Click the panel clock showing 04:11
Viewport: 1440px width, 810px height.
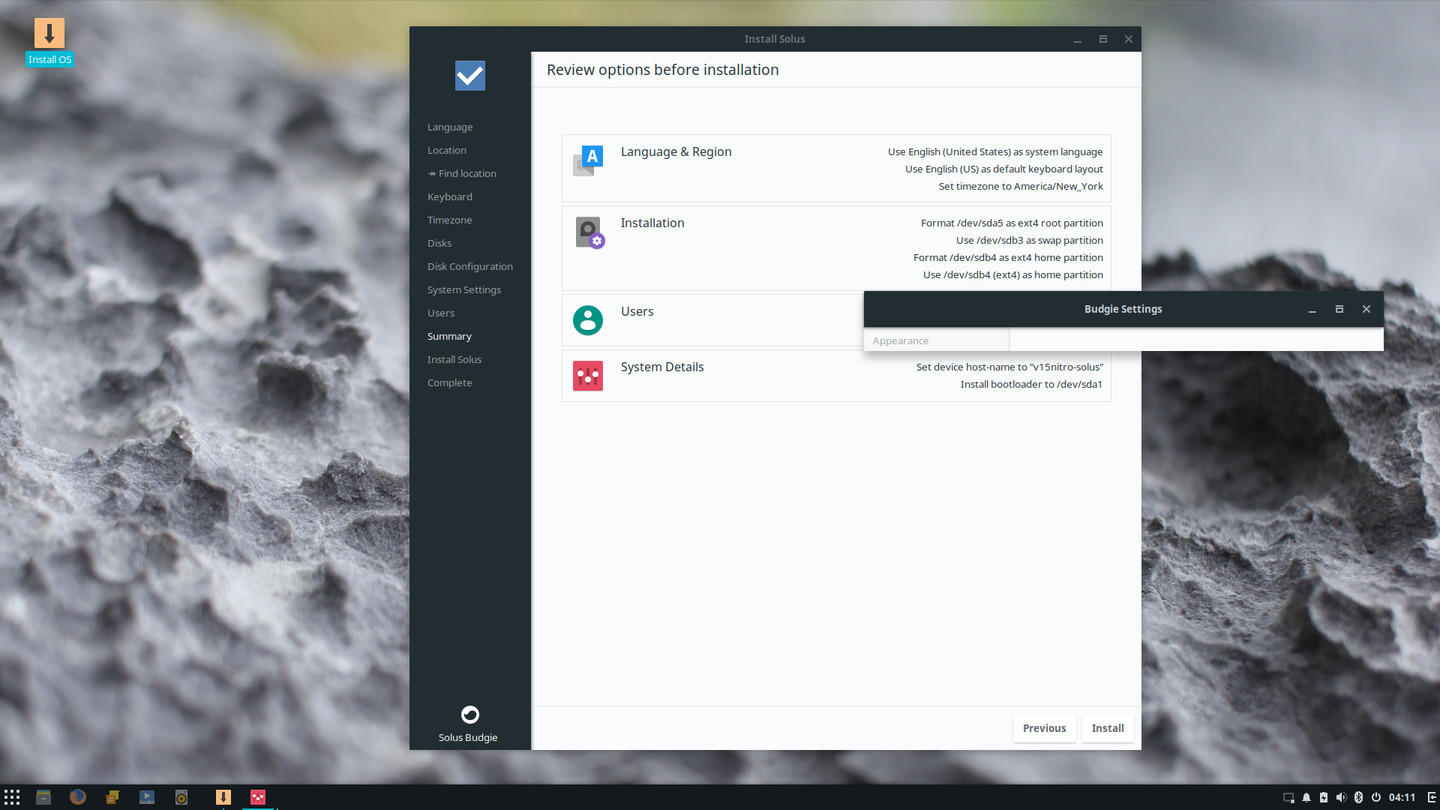(x=1402, y=797)
